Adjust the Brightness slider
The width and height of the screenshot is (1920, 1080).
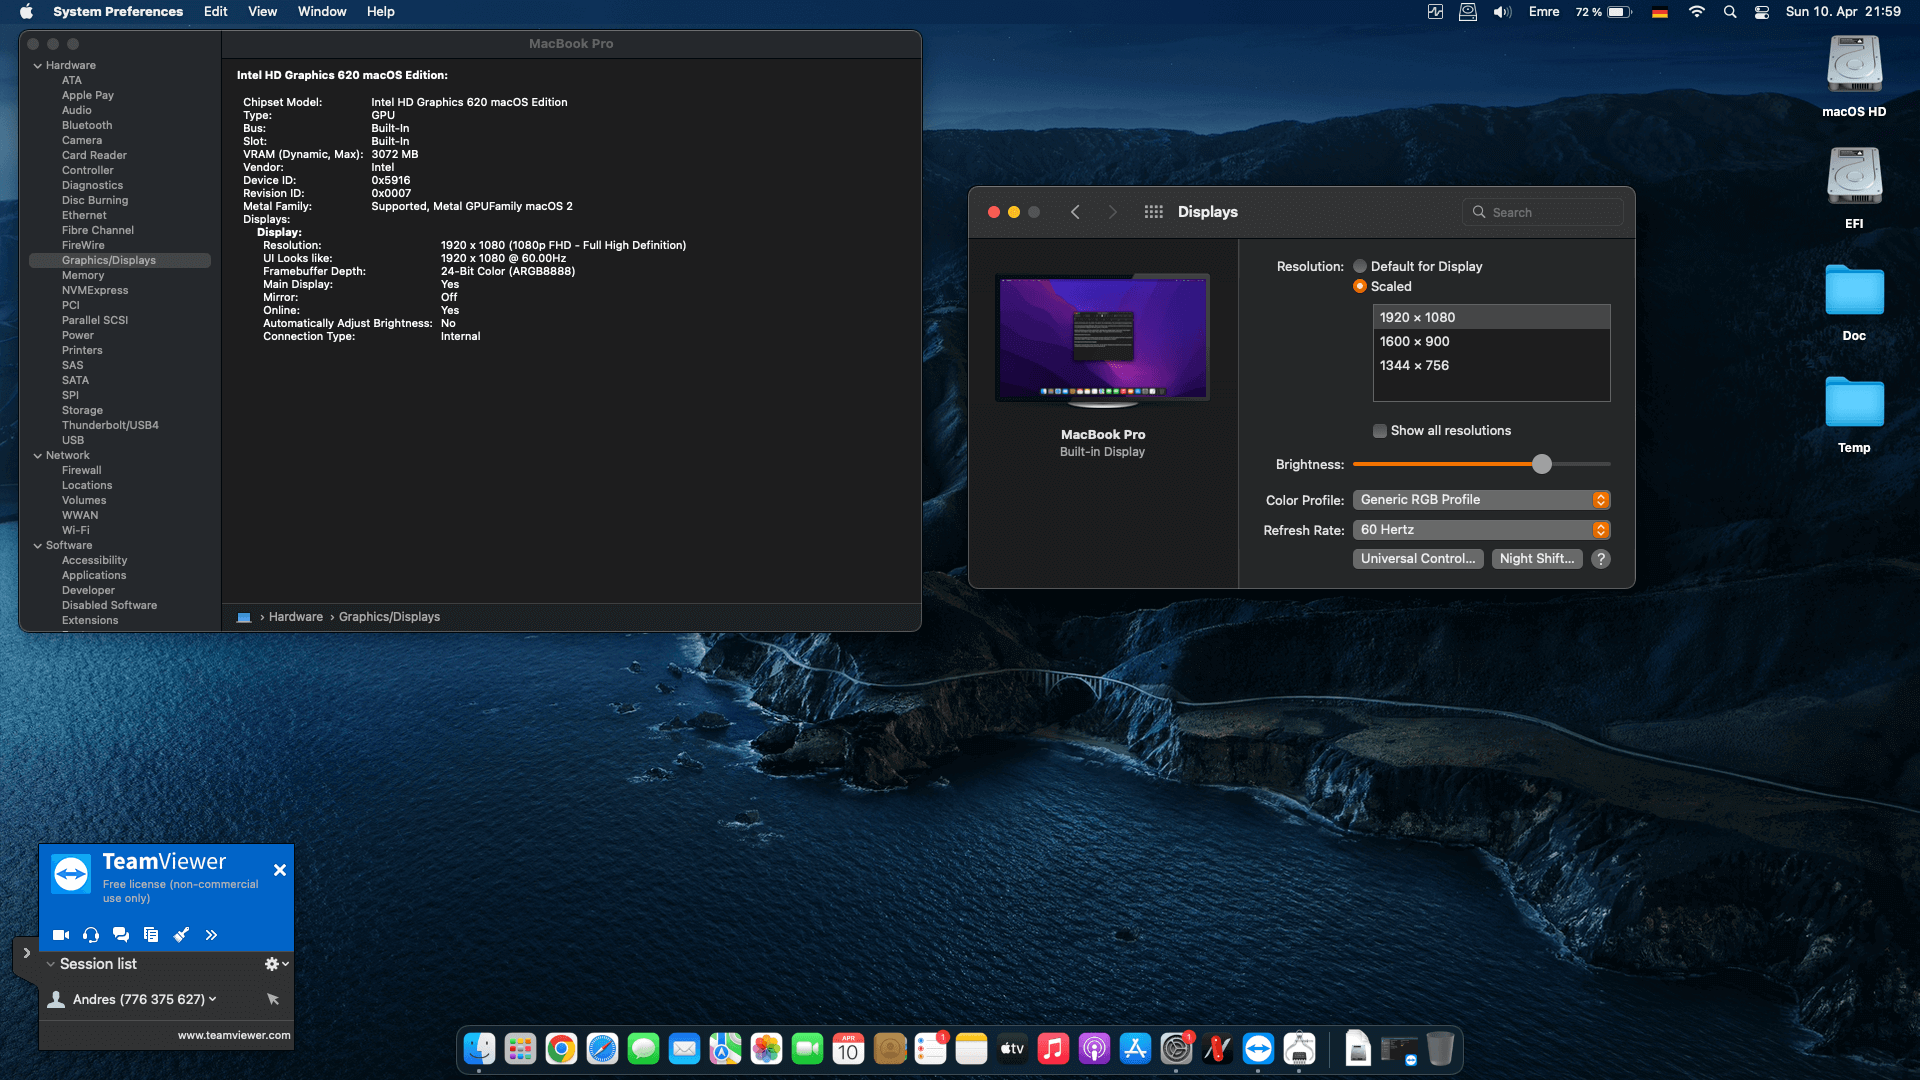click(1542, 464)
